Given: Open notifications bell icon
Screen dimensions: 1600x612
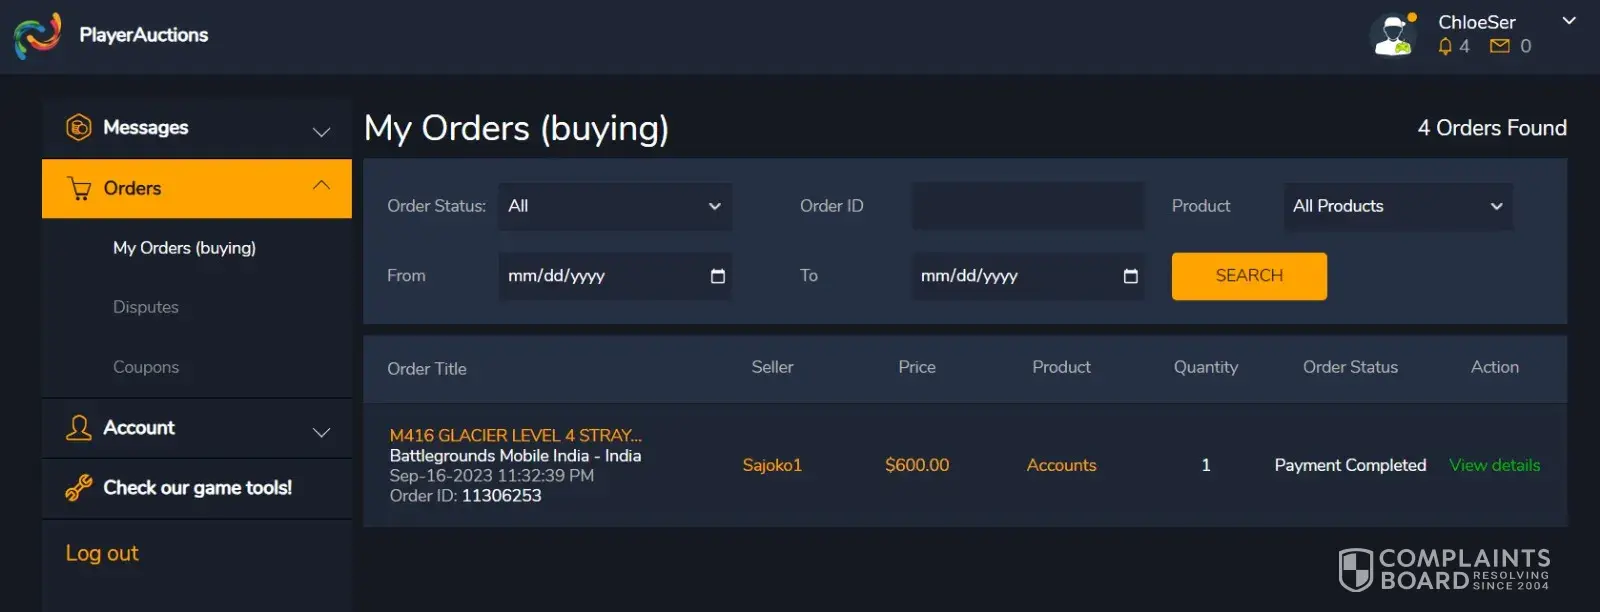Looking at the screenshot, I should [1445, 46].
